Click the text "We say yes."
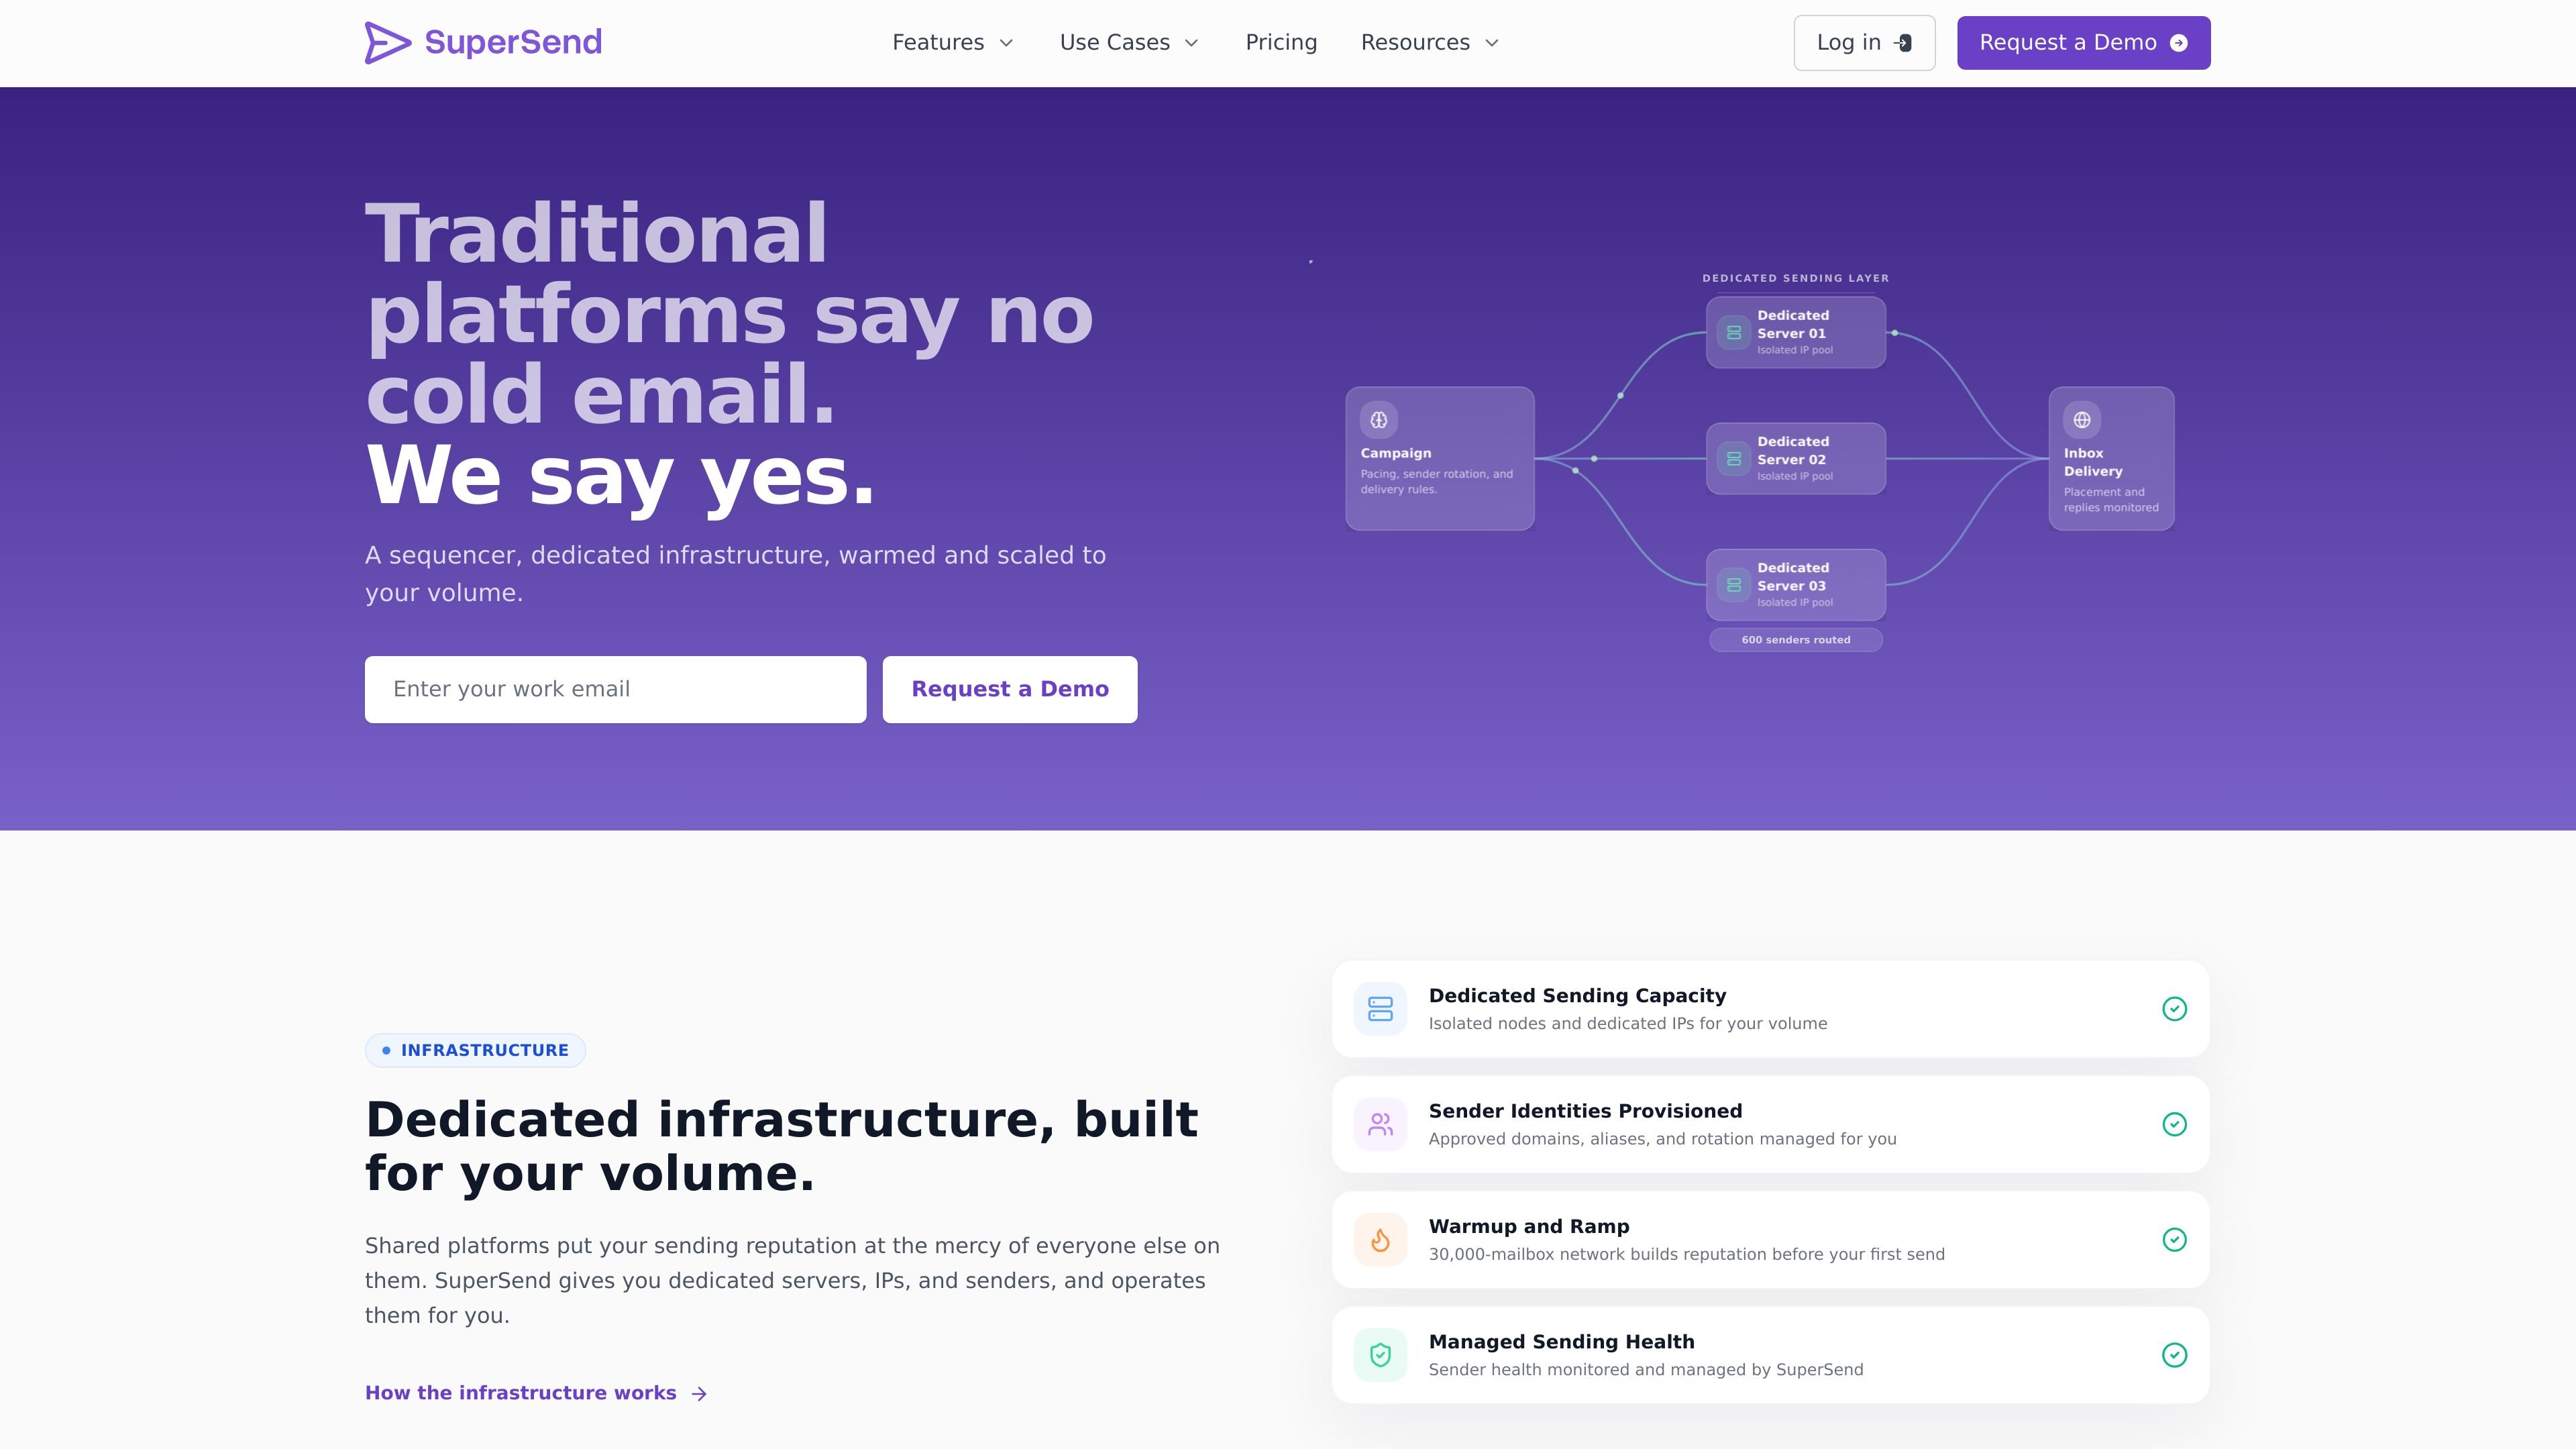This screenshot has width=2576, height=1449. pyautogui.click(x=620, y=477)
